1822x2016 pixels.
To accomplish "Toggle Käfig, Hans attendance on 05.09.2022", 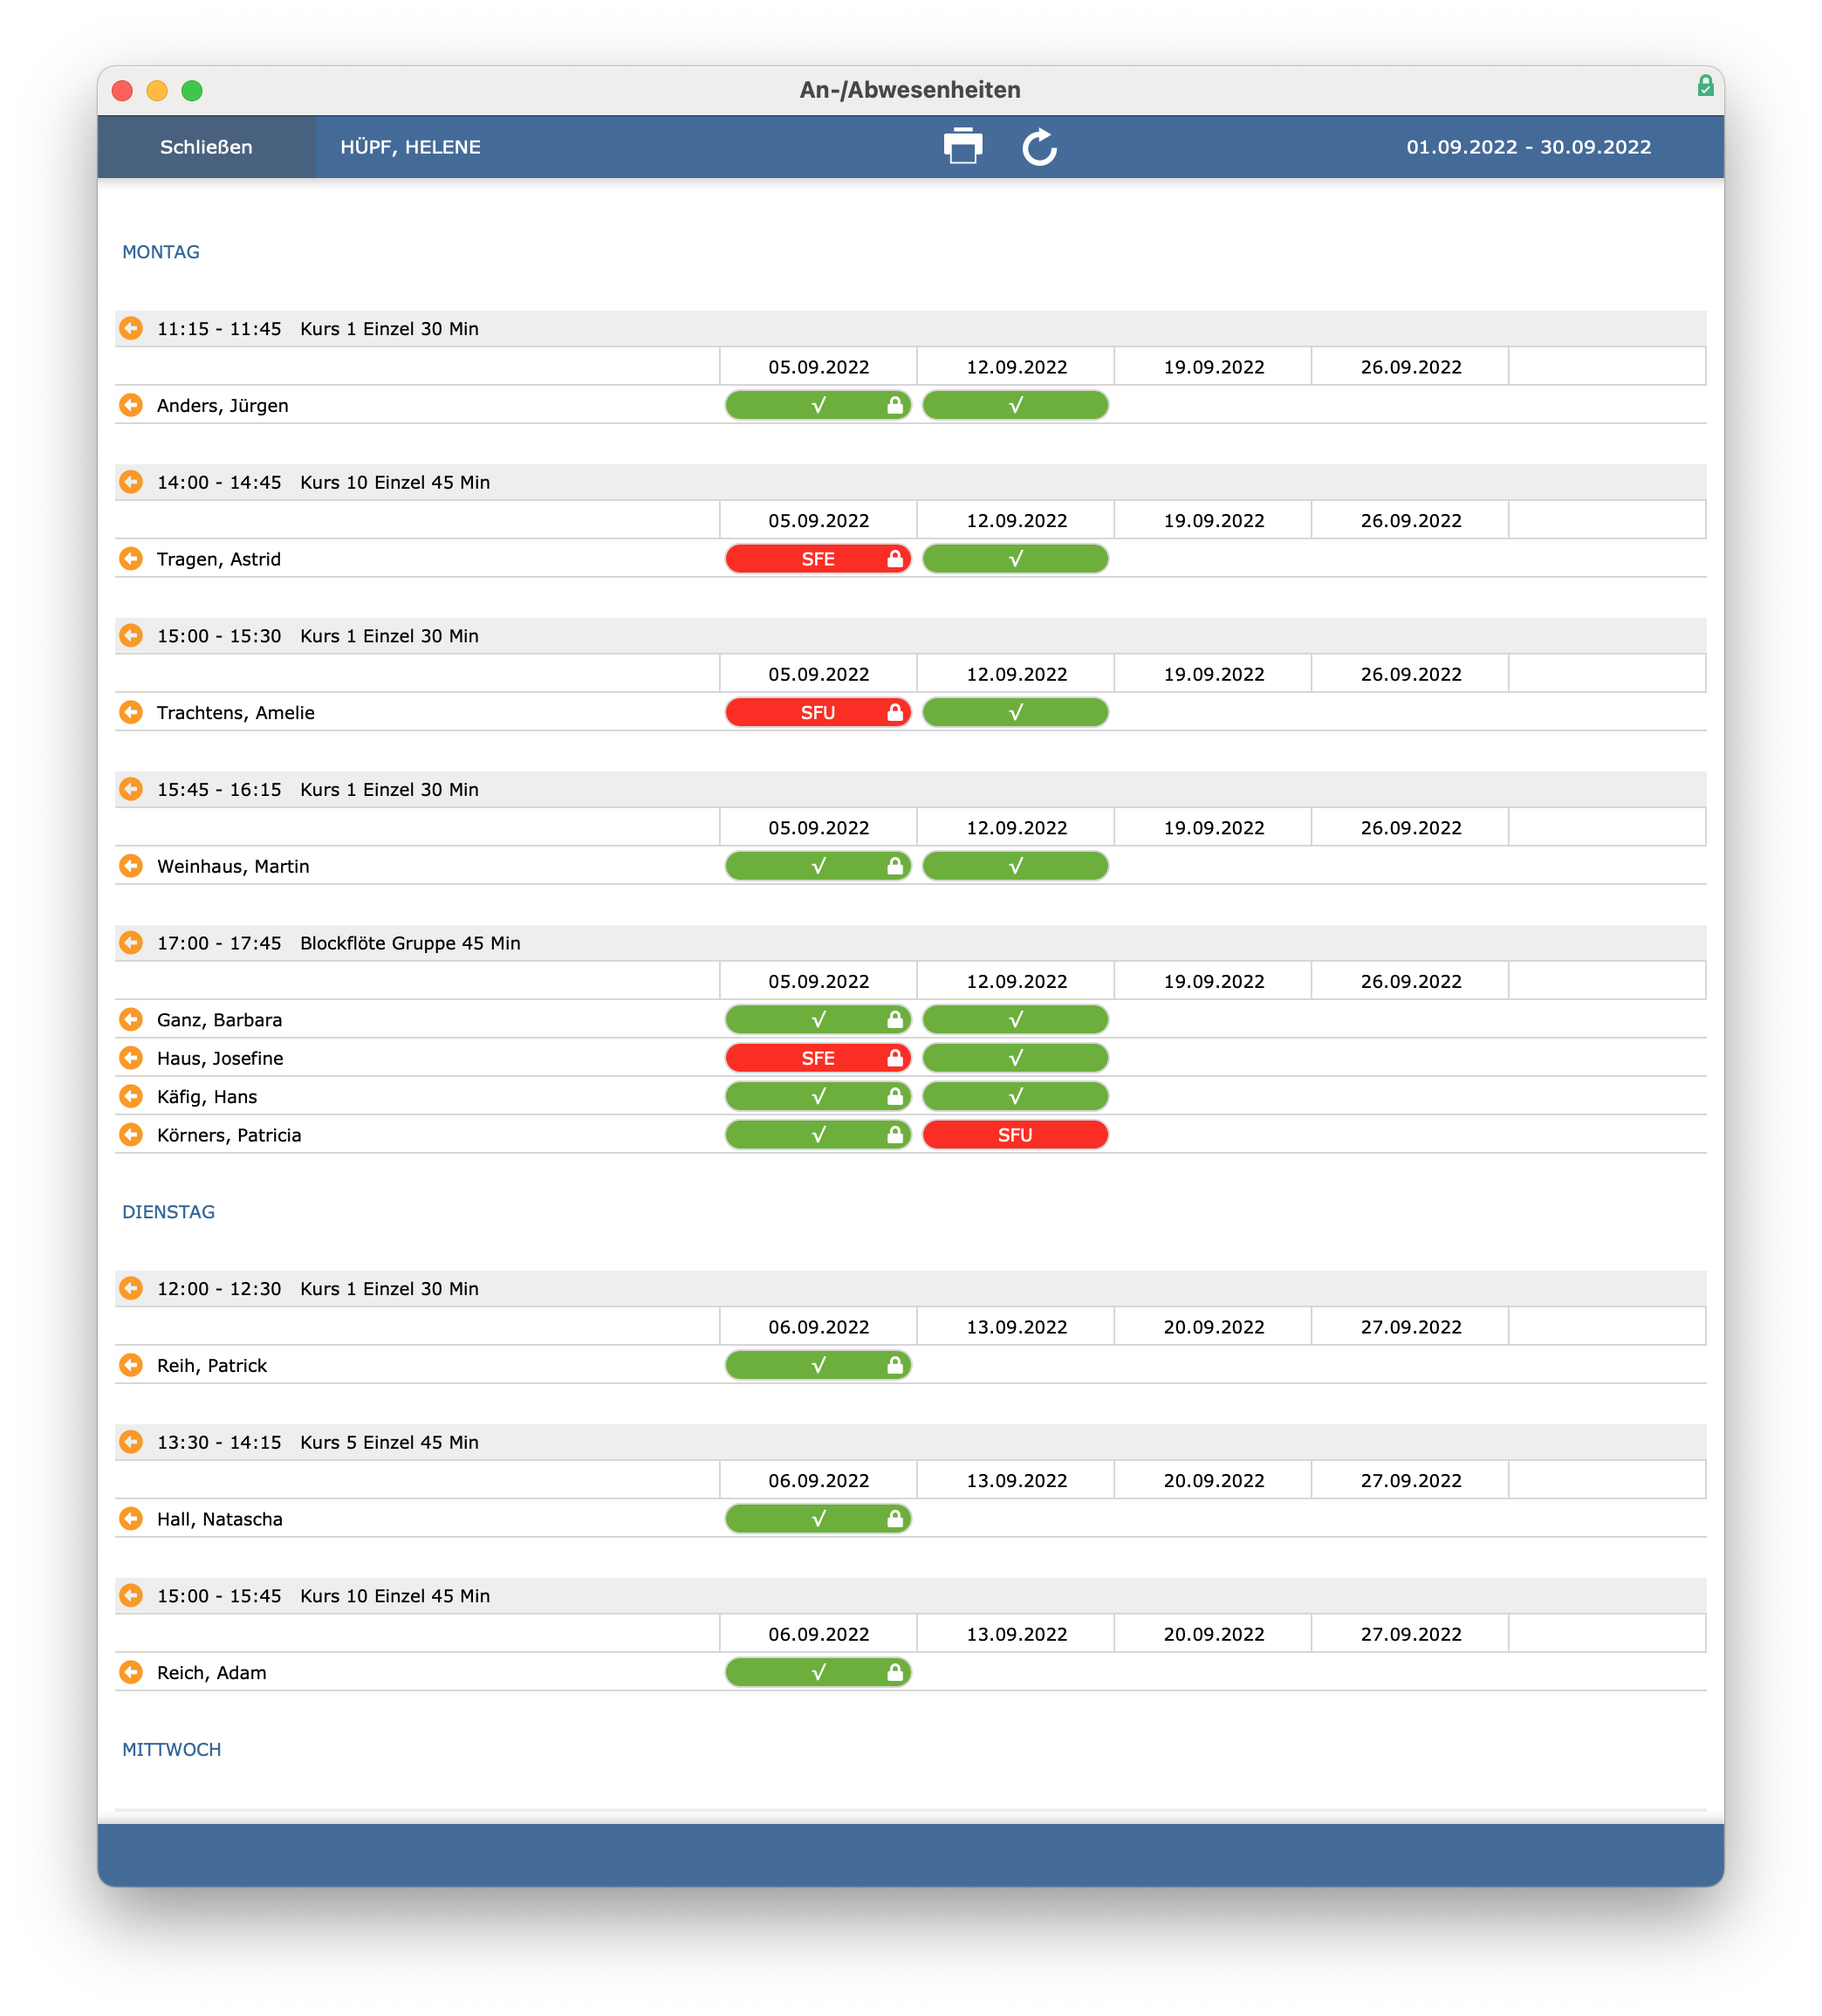I will click(818, 1096).
